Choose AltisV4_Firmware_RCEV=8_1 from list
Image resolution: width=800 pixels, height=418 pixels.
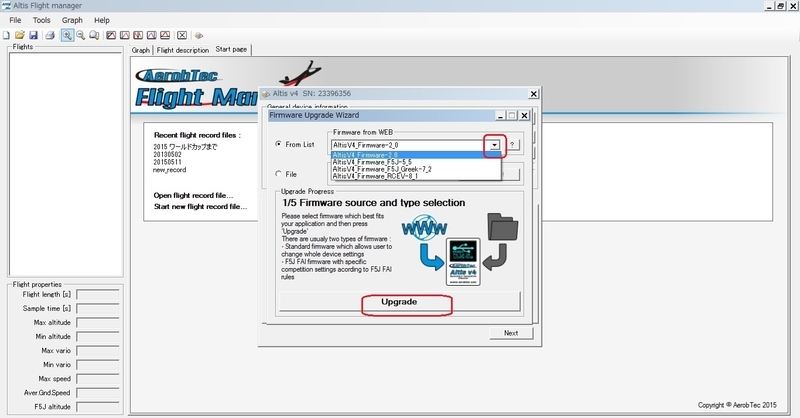pos(416,176)
